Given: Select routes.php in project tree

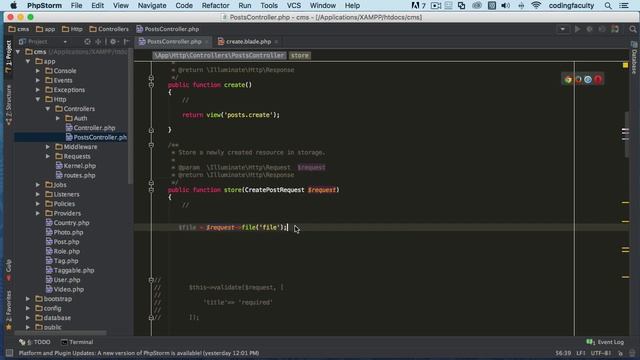Looking at the screenshot, I should (75, 175).
